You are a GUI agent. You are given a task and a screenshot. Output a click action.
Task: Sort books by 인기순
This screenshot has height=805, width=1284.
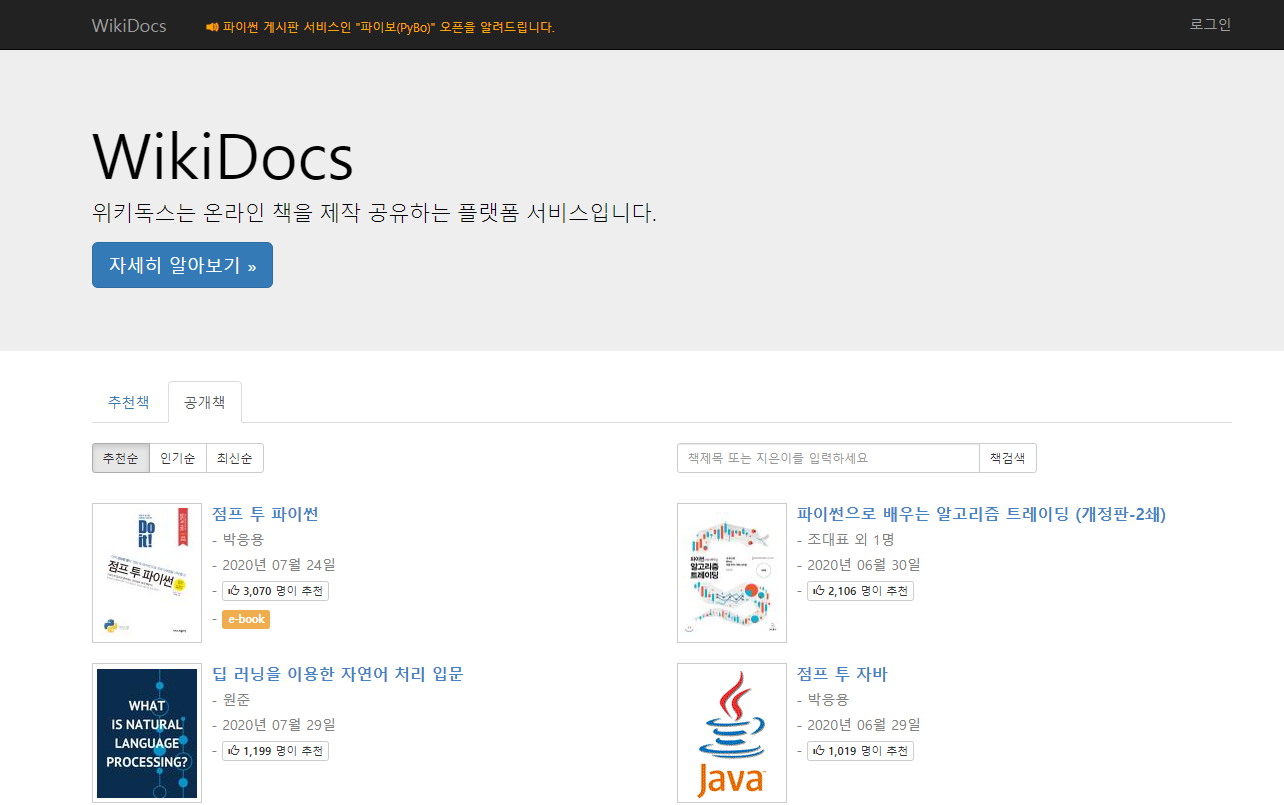click(178, 458)
